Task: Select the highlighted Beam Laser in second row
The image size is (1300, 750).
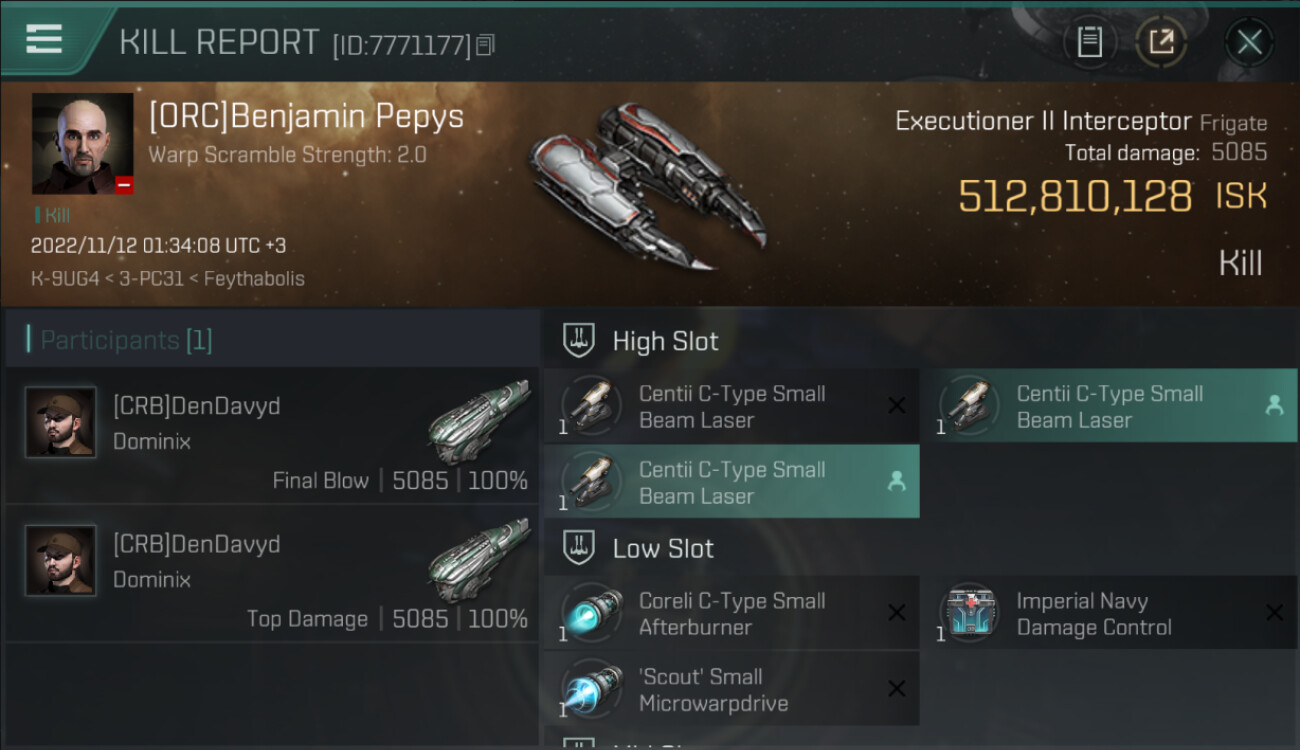Action: coord(731,482)
